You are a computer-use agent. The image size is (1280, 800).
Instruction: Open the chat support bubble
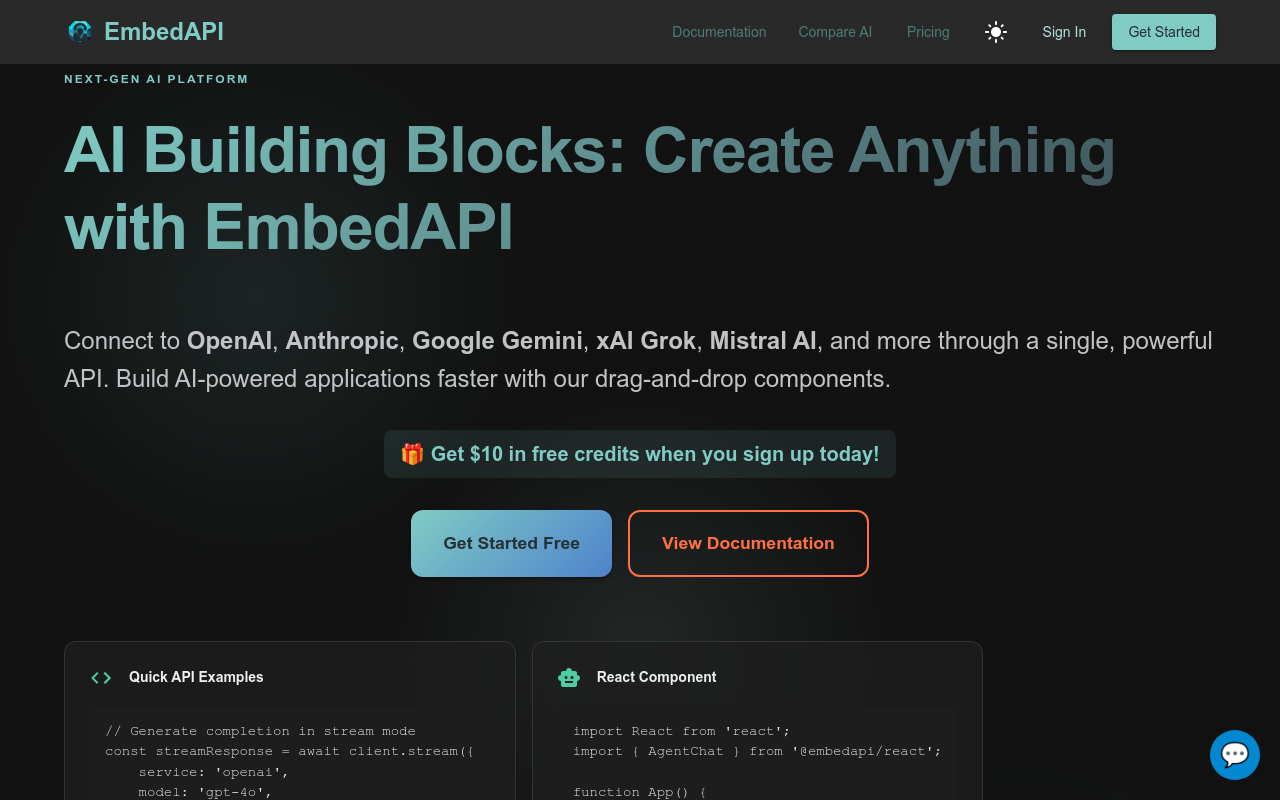1235,755
